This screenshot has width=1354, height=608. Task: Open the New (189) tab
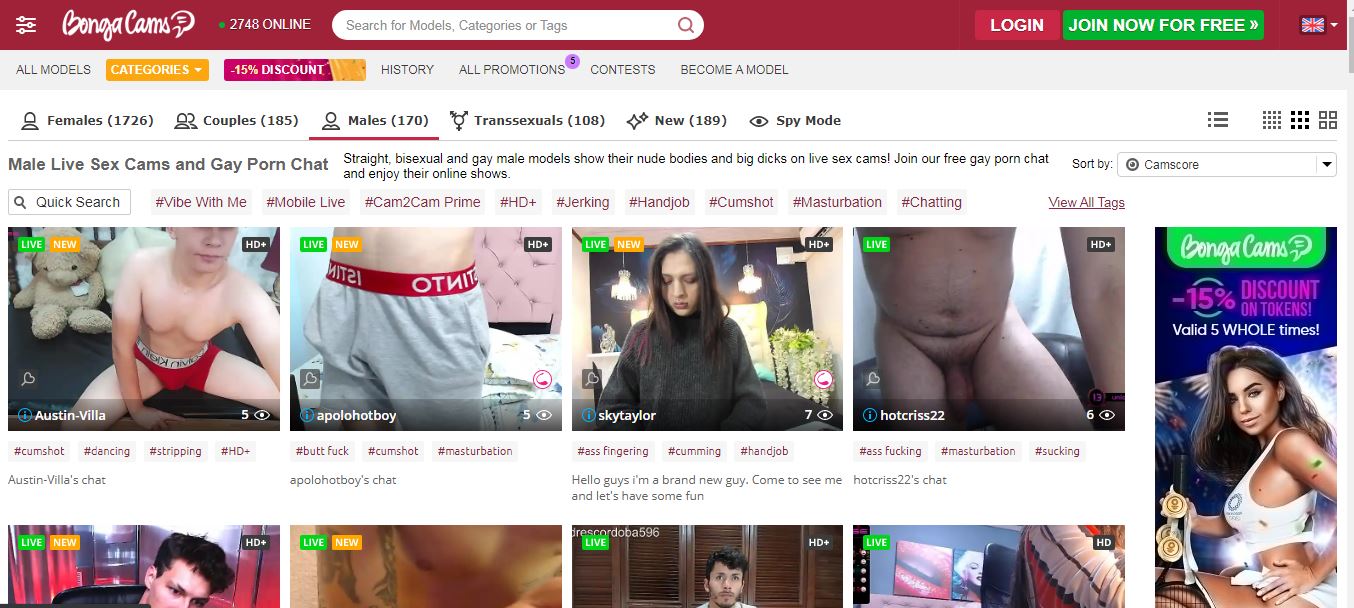point(676,120)
